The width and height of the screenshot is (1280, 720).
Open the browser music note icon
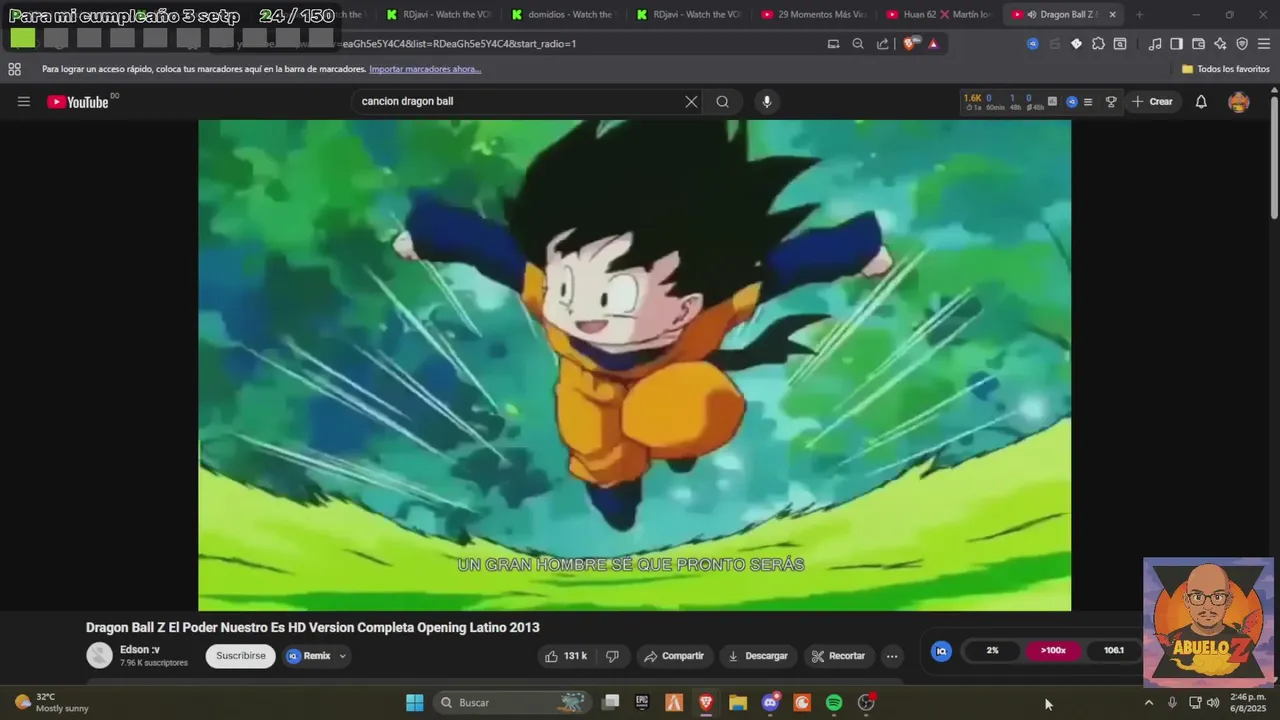(x=1155, y=43)
